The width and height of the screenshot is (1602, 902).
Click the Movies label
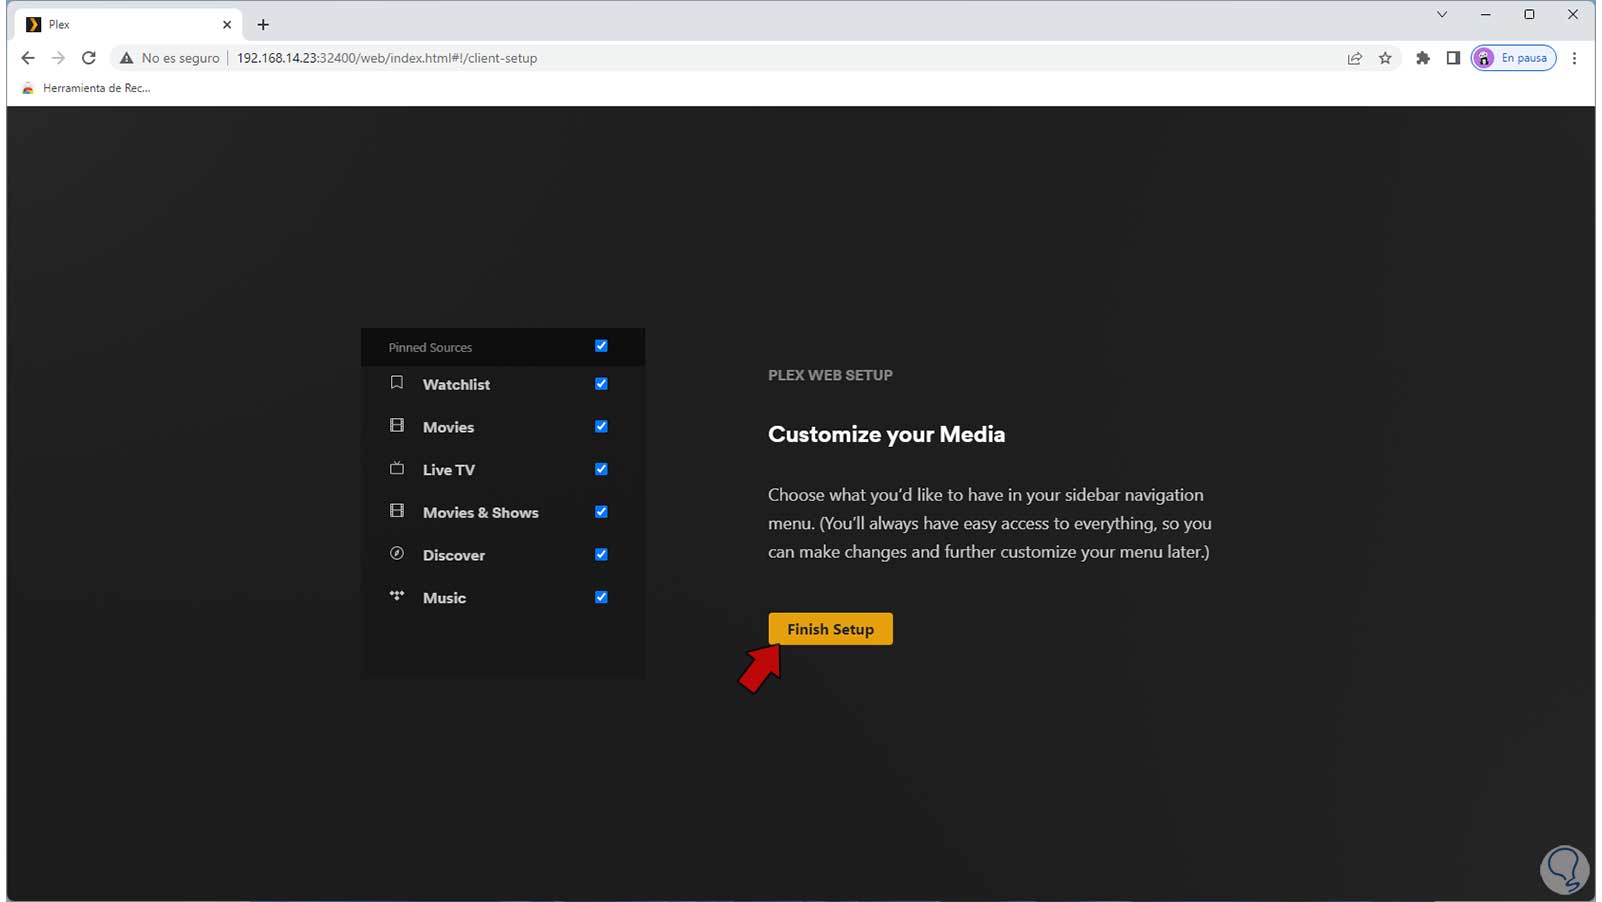(x=448, y=427)
